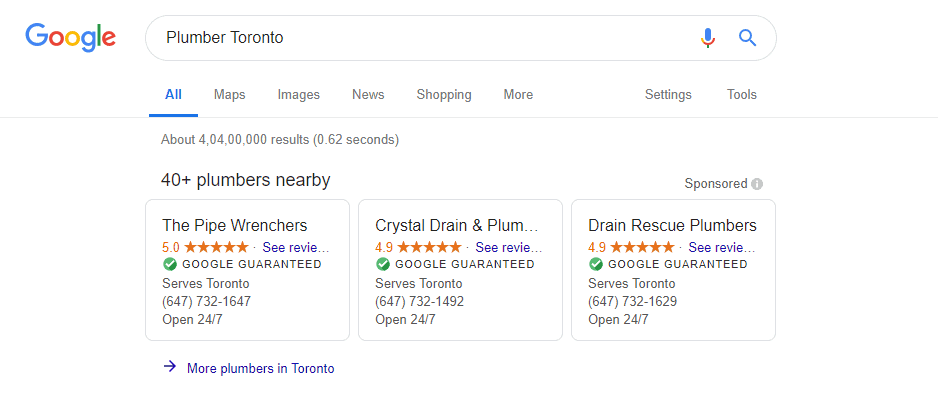Click Crystal Drain green guarantee checkmark
Screen dimensions: 938x402
click(382, 264)
